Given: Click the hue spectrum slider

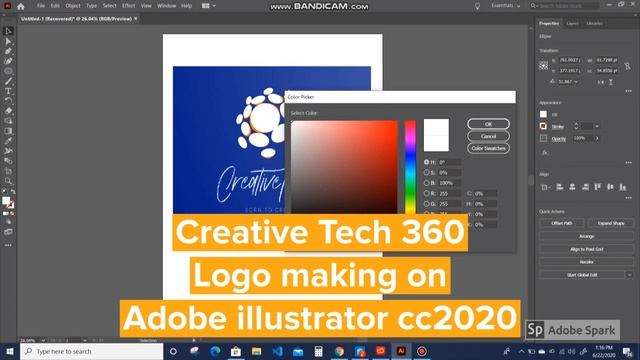Looking at the screenshot, I should tap(410, 167).
